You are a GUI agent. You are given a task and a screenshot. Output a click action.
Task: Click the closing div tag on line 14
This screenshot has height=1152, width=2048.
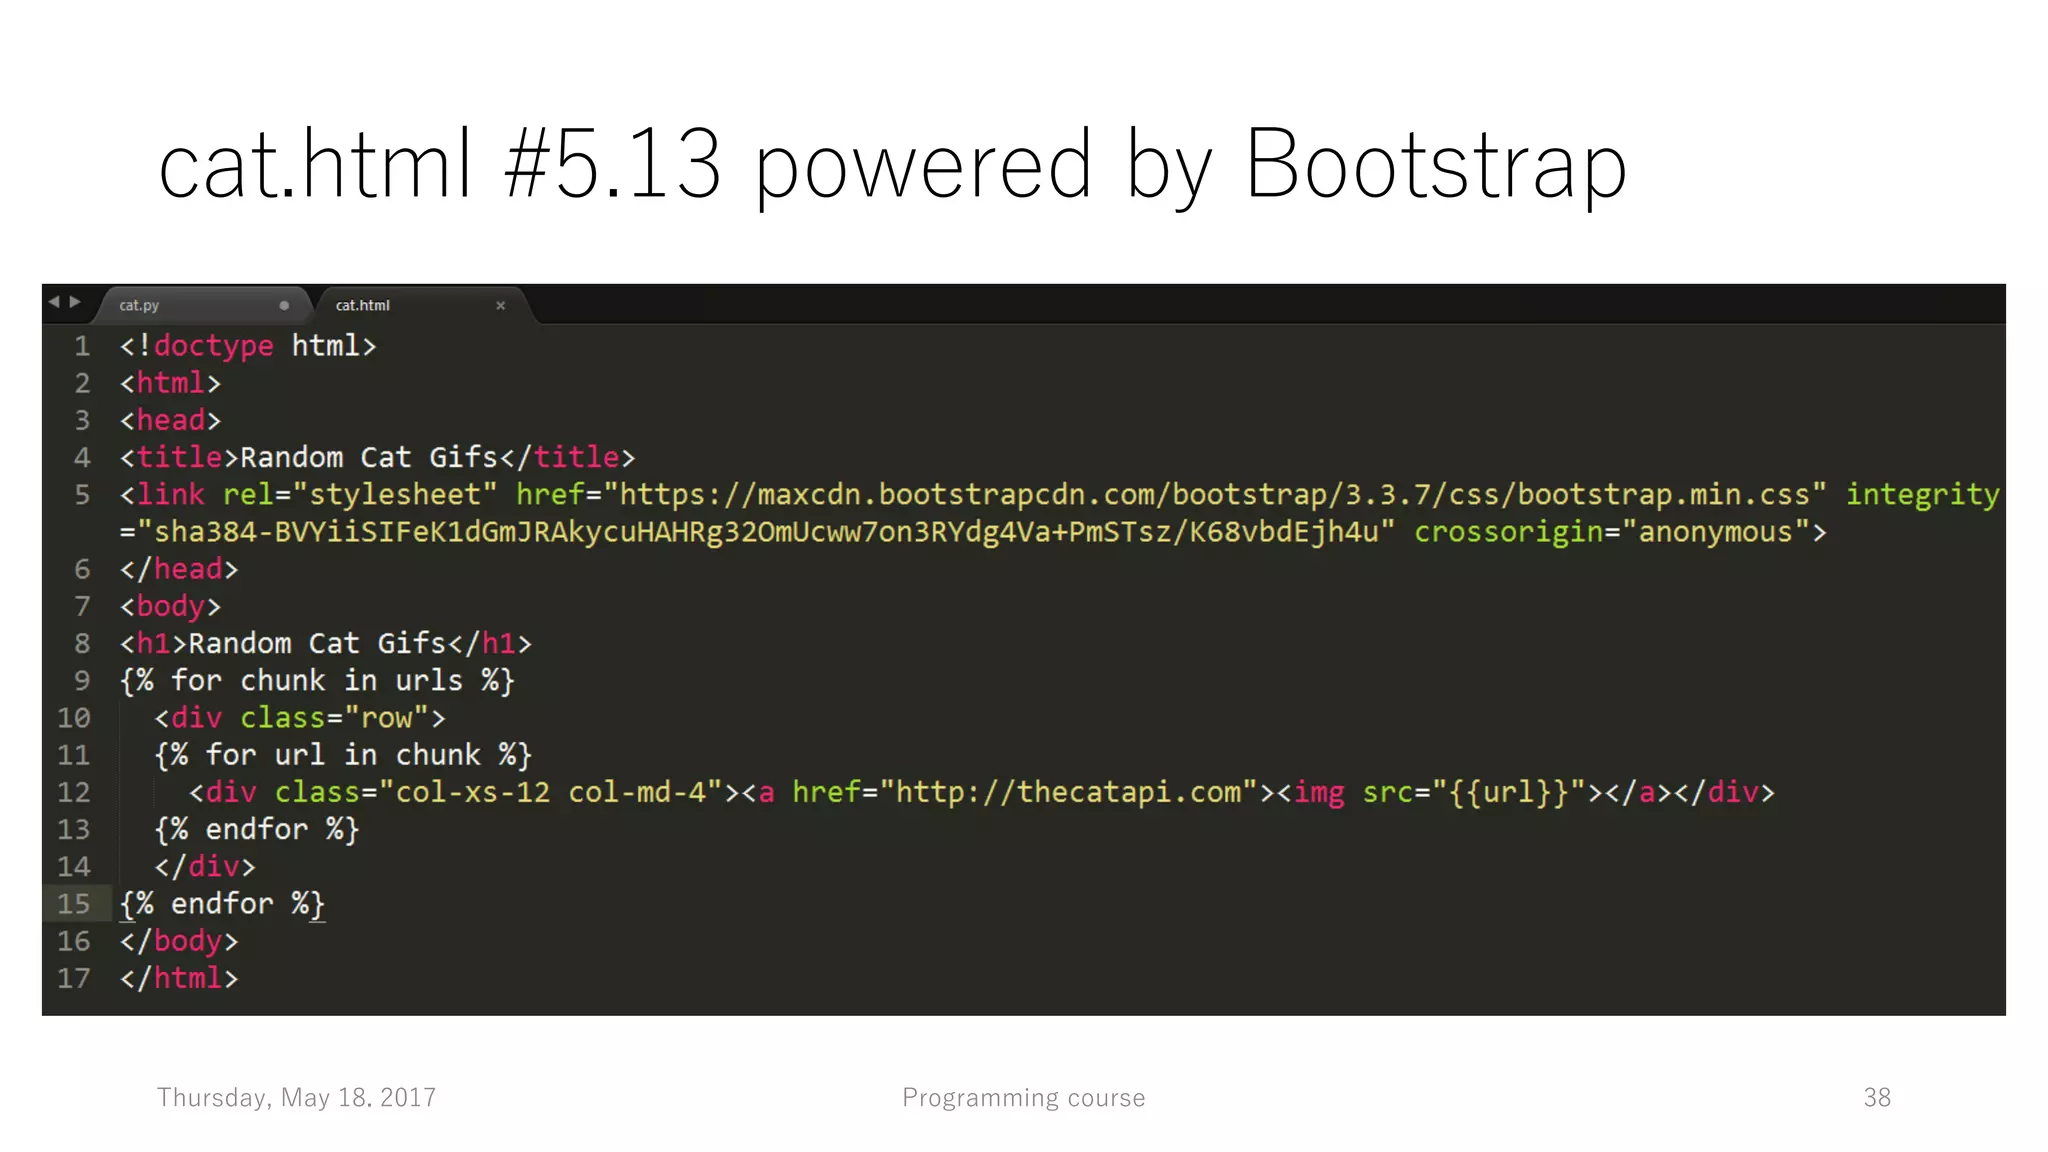coord(205,867)
